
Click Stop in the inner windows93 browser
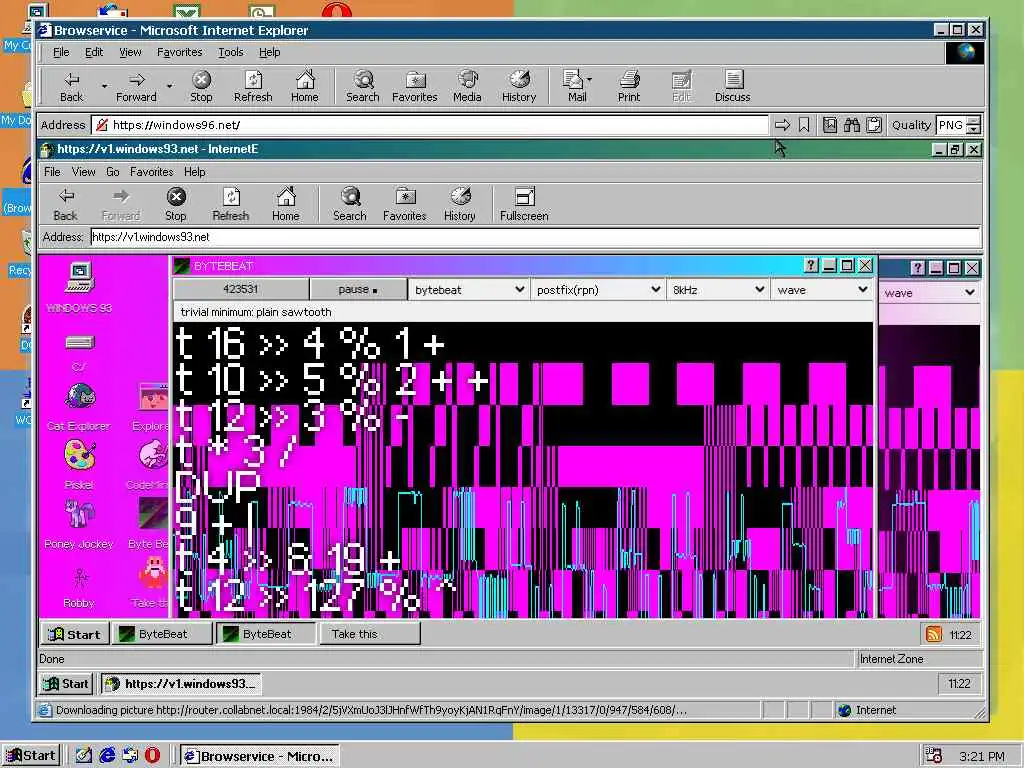click(176, 204)
